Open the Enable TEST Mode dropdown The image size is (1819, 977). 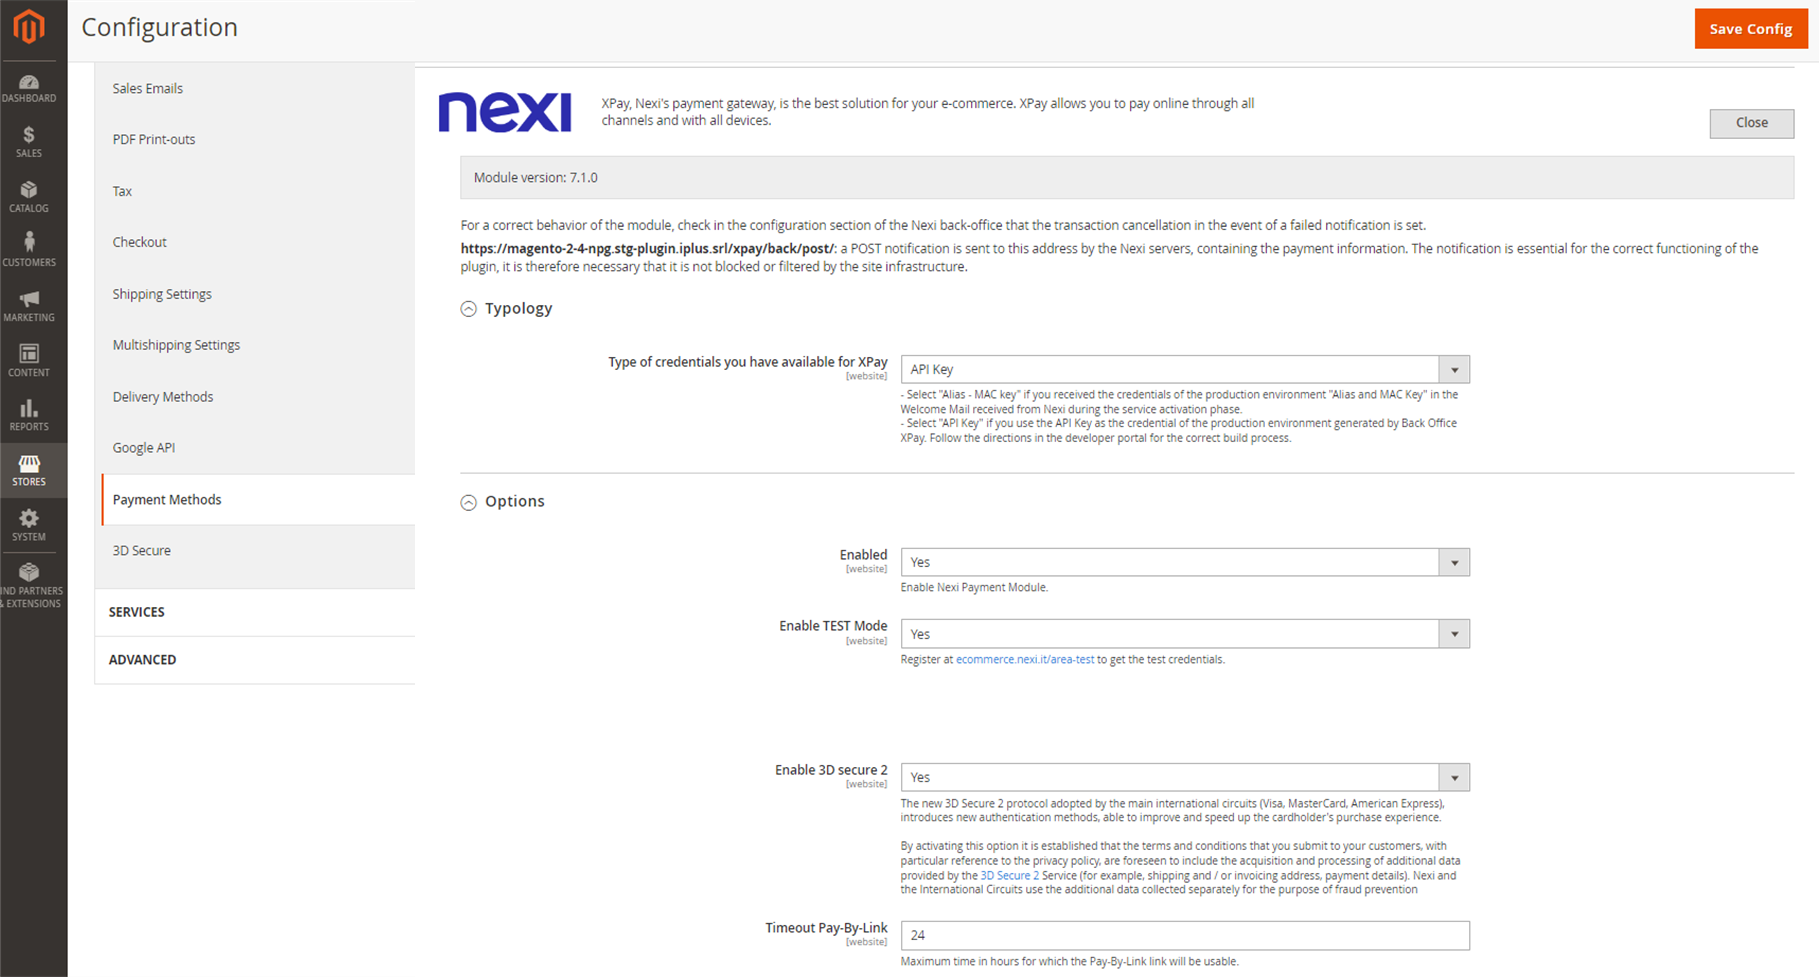click(1185, 634)
